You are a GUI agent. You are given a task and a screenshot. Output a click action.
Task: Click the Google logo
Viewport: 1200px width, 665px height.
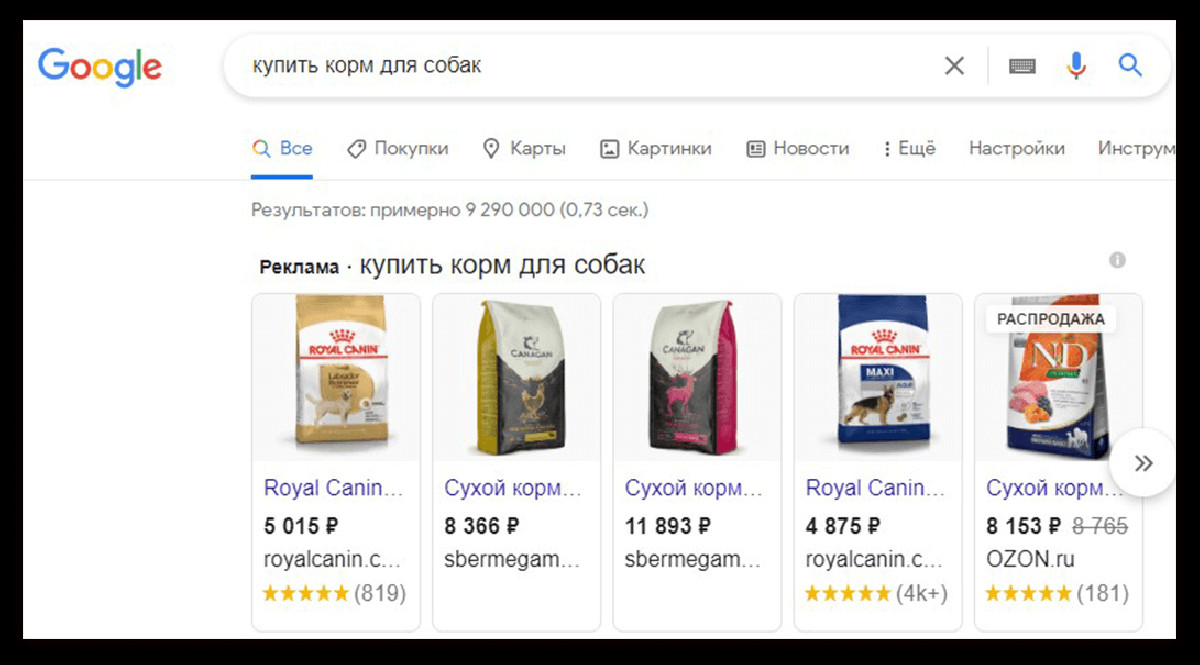click(x=100, y=67)
